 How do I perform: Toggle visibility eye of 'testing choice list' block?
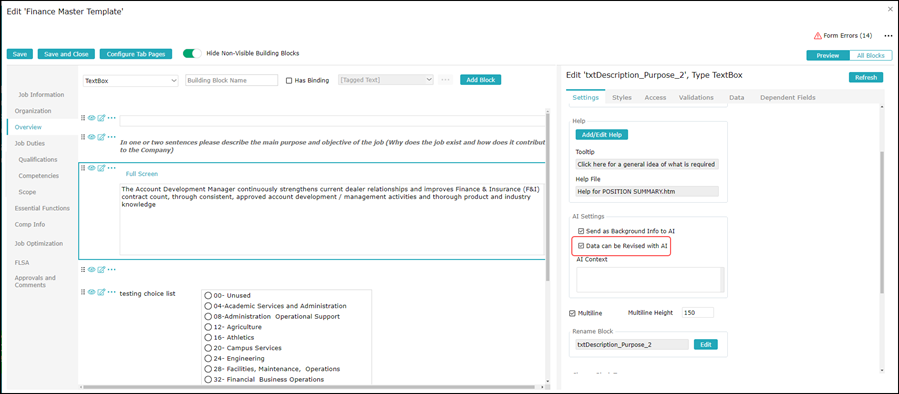click(92, 292)
